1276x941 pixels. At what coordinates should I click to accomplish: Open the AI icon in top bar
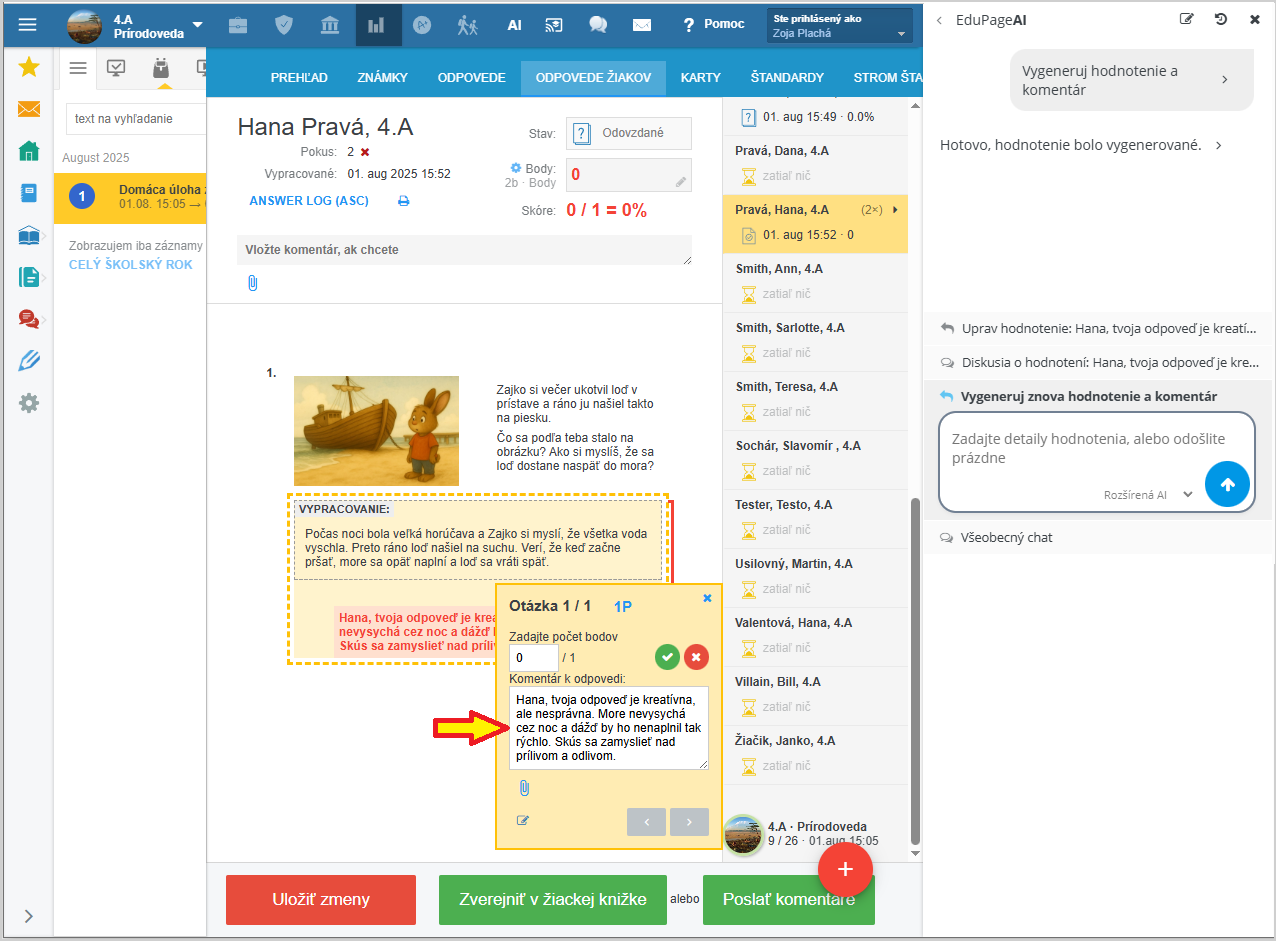pyautogui.click(x=514, y=25)
